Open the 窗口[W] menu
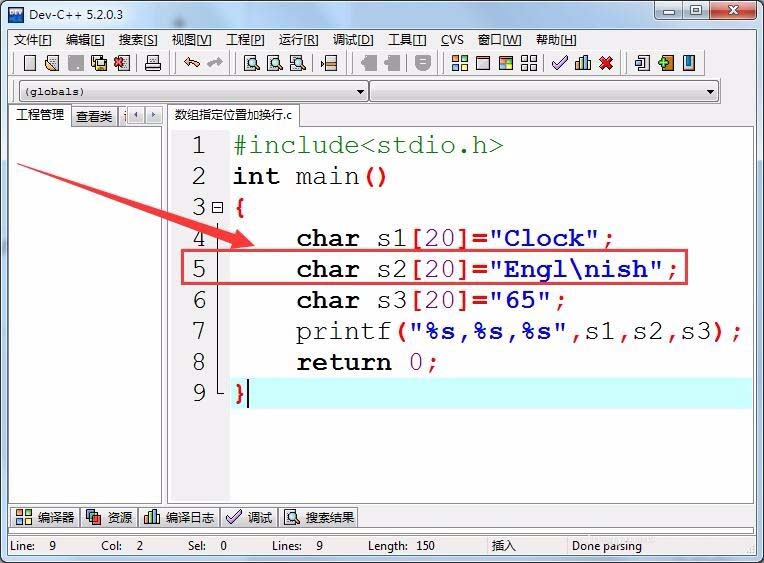 coord(499,40)
